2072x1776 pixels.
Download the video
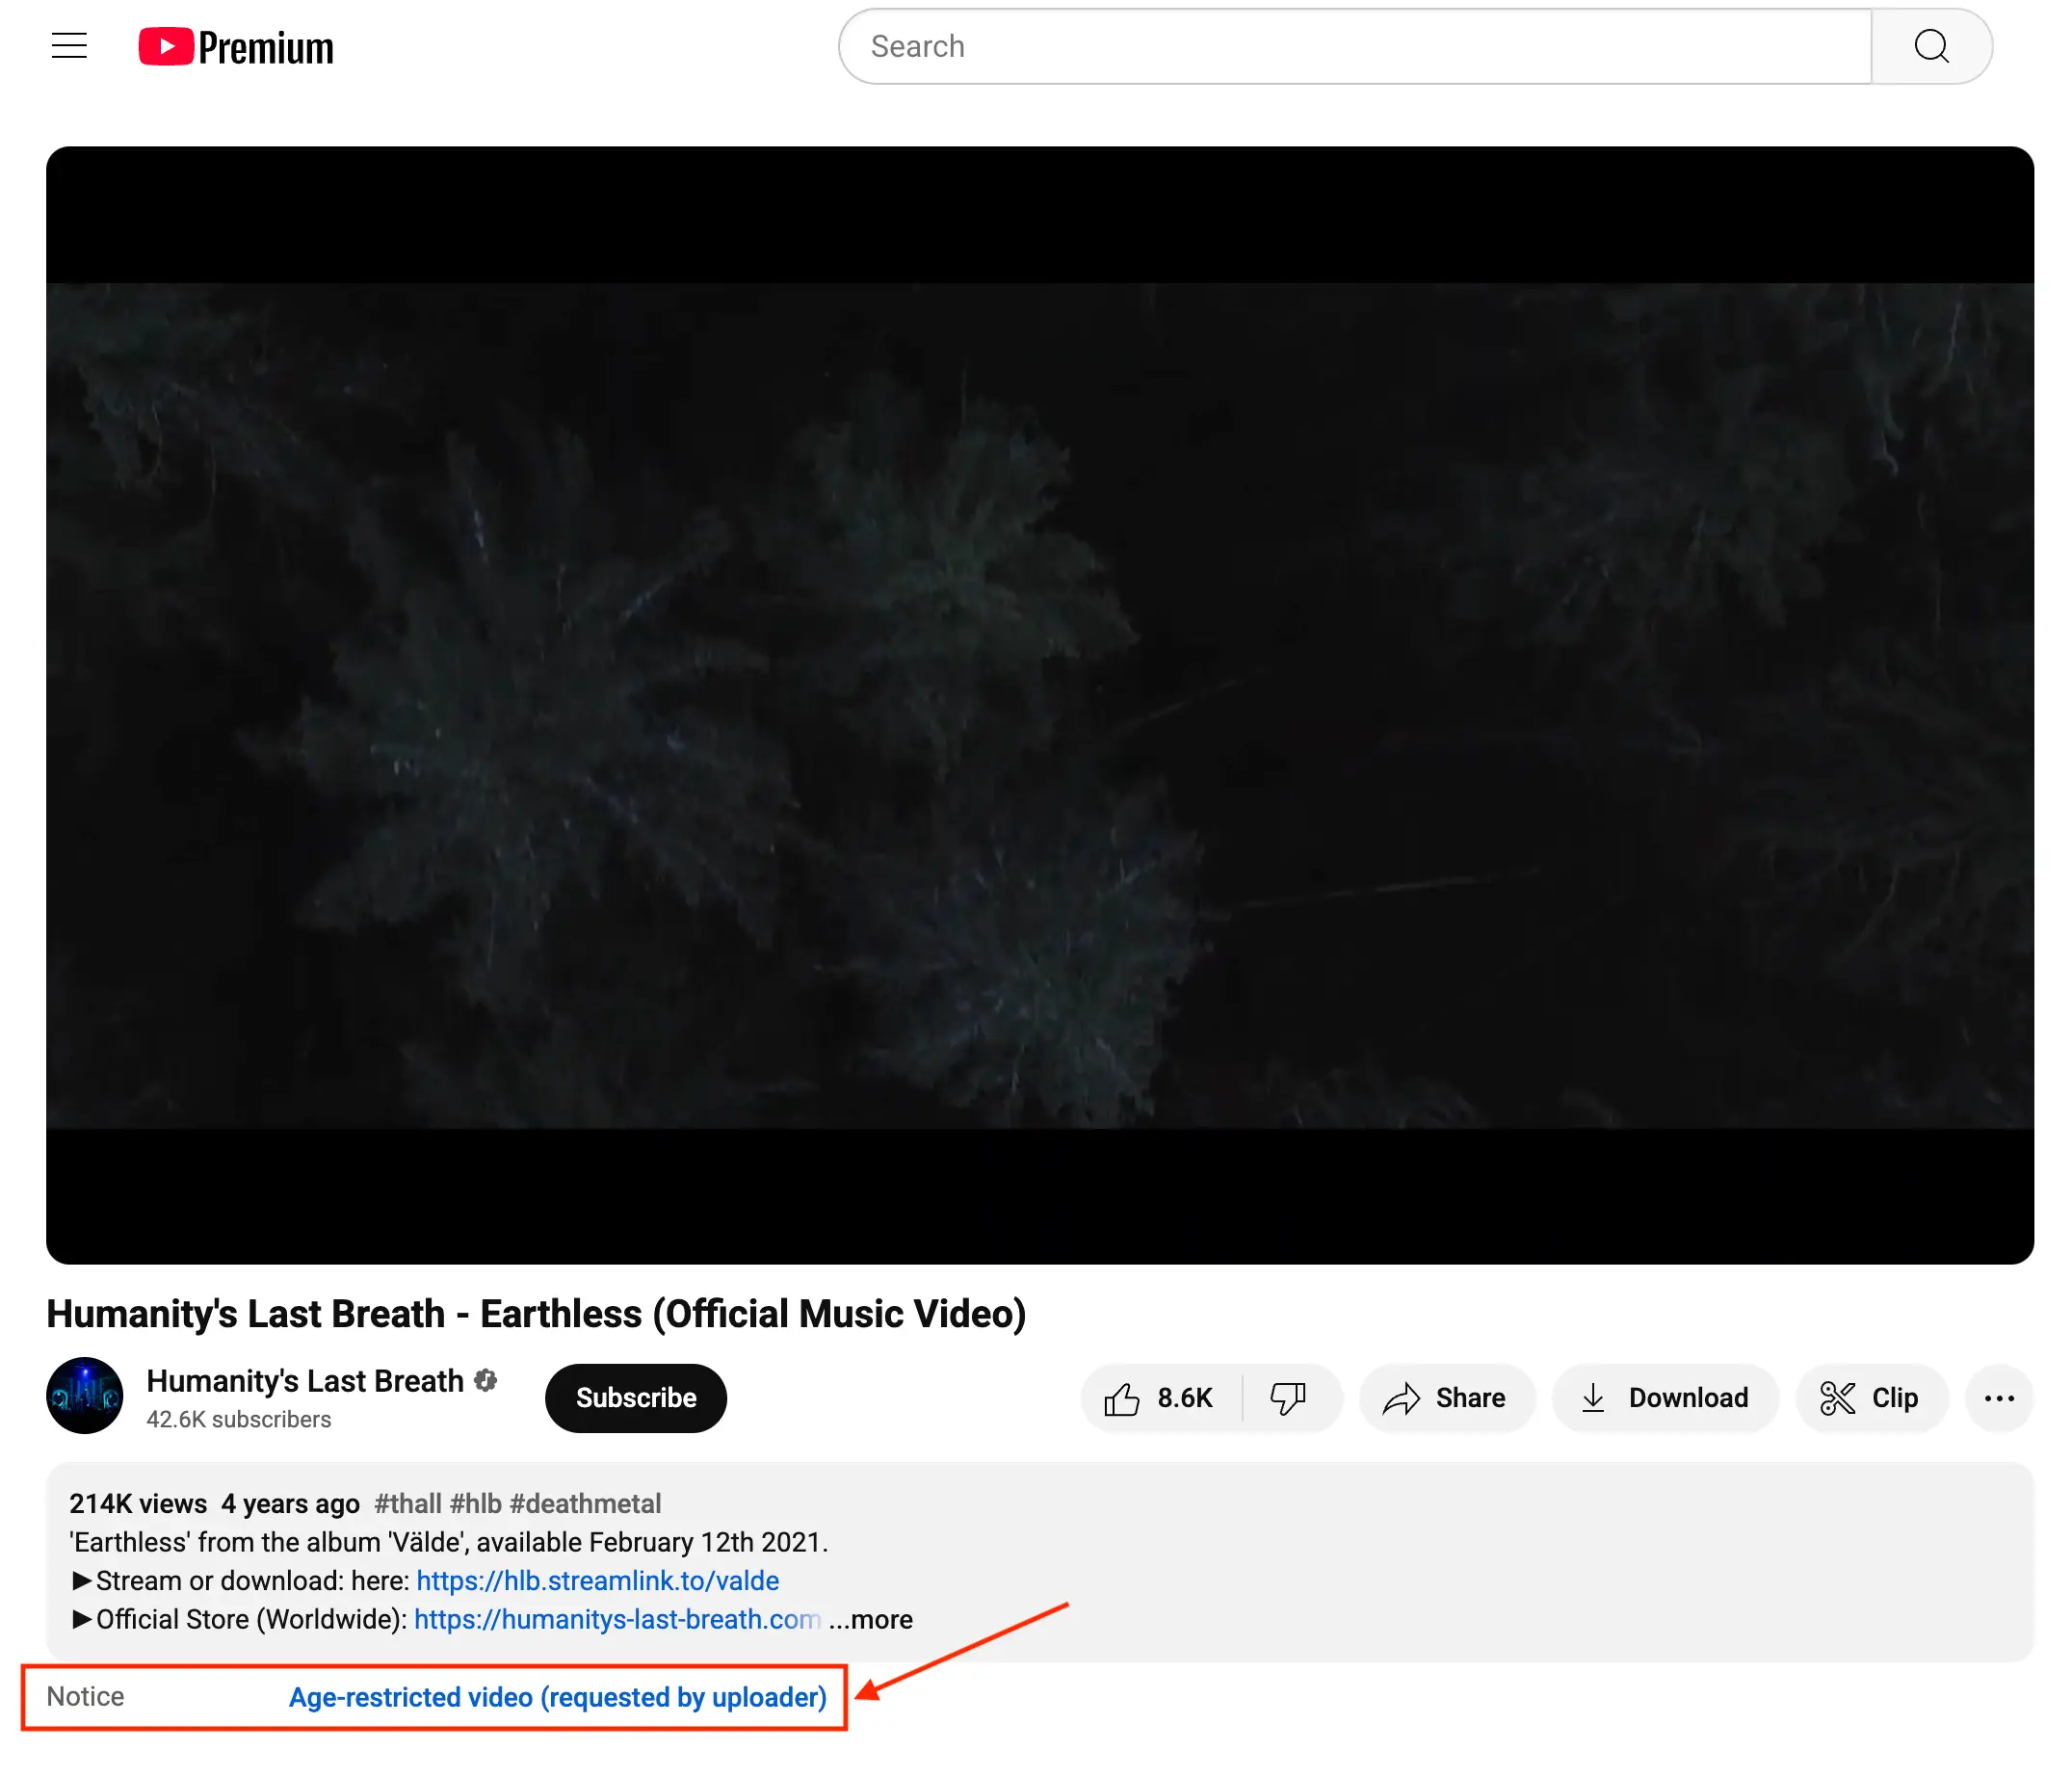tap(1665, 1397)
